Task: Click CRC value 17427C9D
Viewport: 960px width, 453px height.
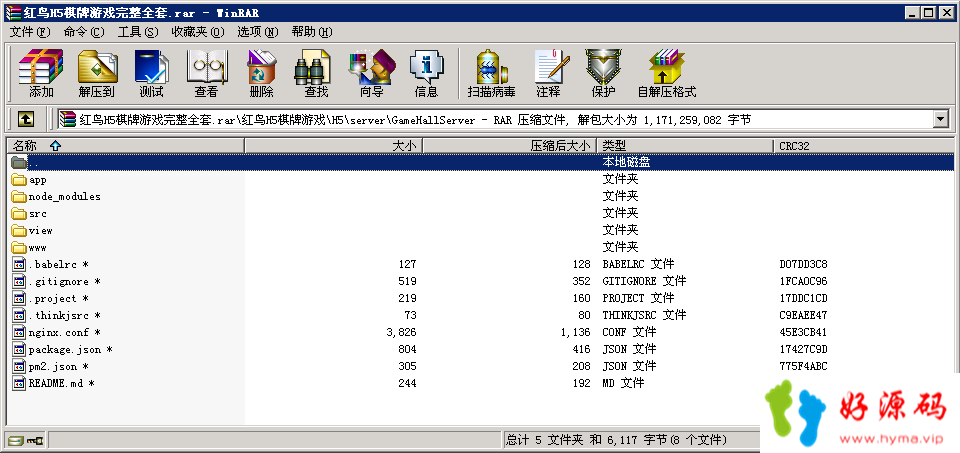Action: click(803, 350)
